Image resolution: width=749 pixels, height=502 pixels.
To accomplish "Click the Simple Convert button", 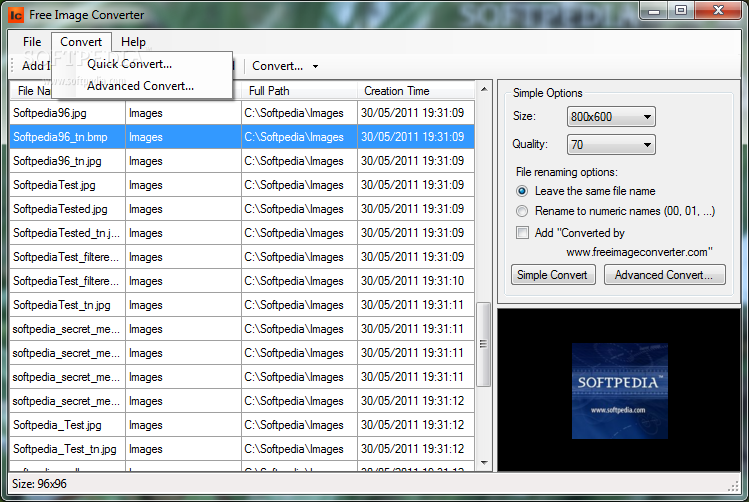I will (553, 275).
